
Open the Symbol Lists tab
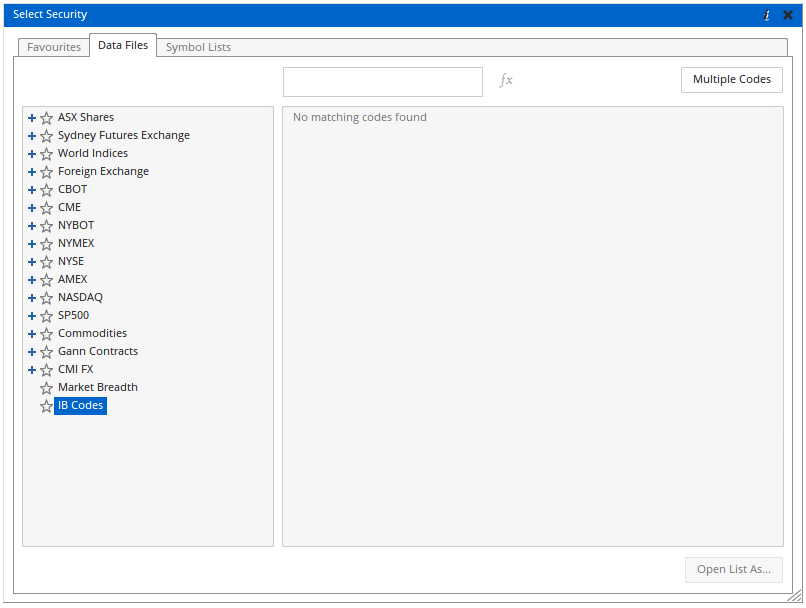coord(198,47)
